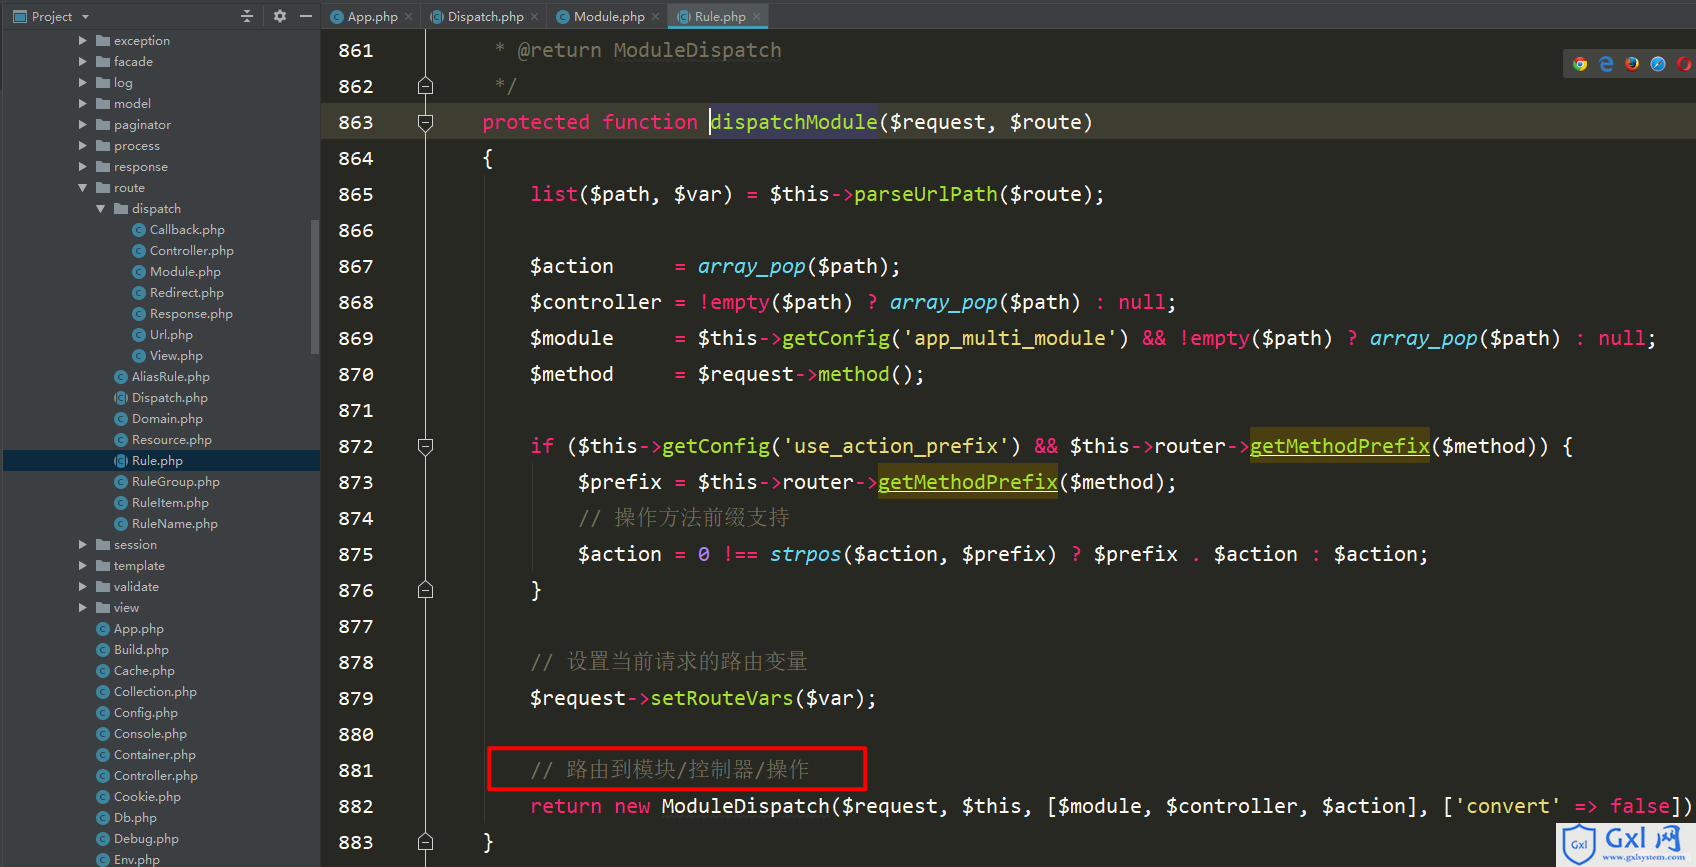The width and height of the screenshot is (1696, 867).
Task: Click line number 870 in gutter
Action: tap(355, 374)
